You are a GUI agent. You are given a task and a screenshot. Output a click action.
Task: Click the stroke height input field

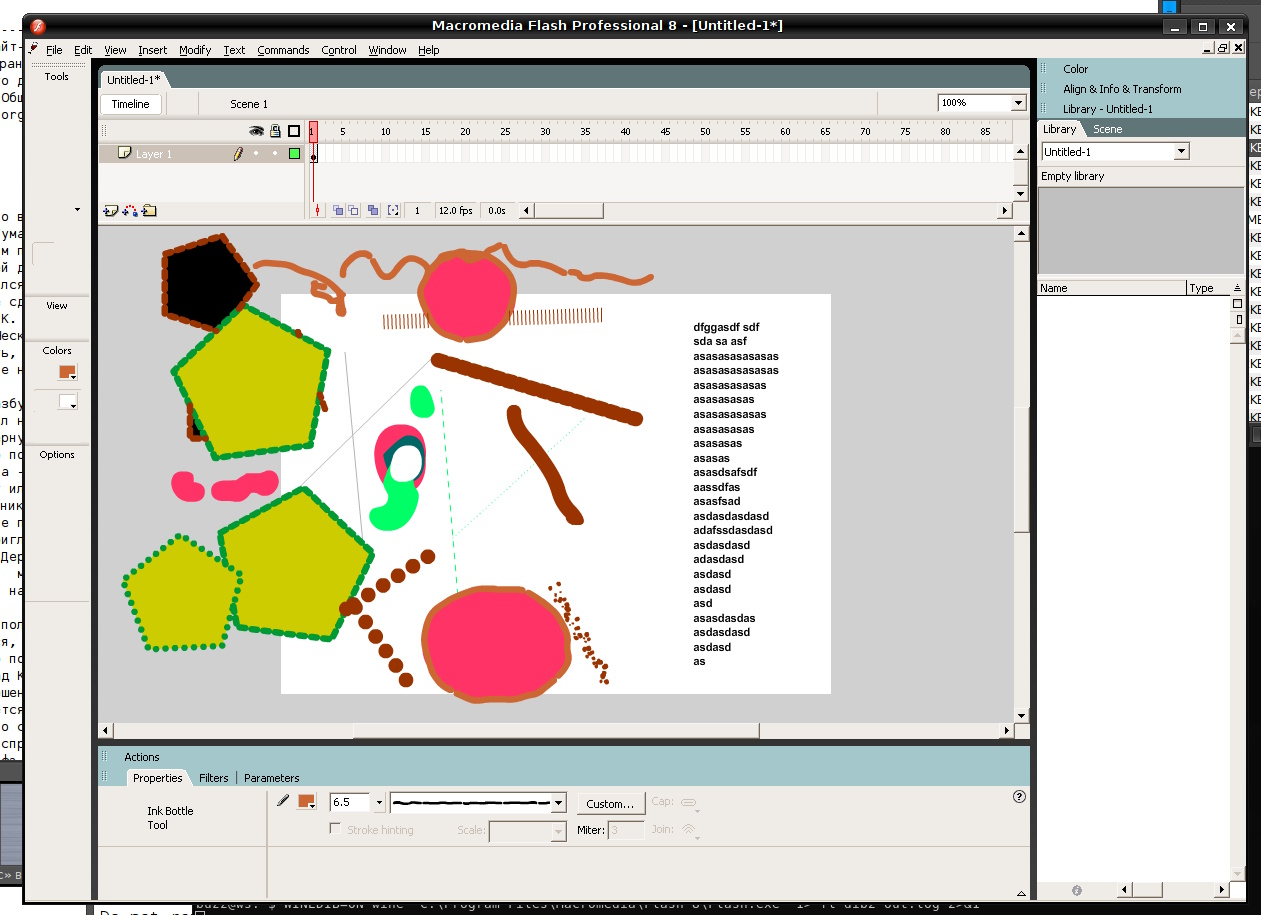pyautogui.click(x=350, y=803)
